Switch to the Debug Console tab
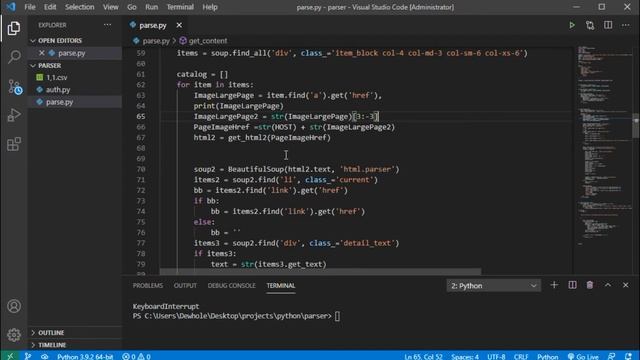This screenshot has height=360, width=640. [231, 286]
